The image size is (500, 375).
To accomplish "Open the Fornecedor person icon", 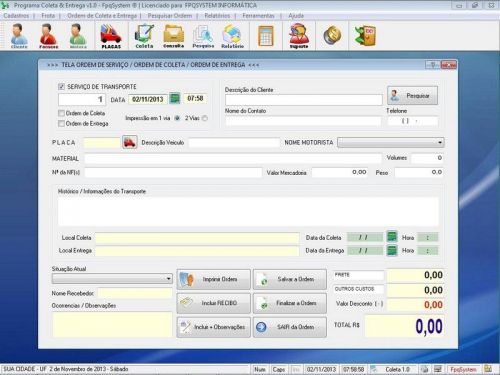I will (49, 36).
